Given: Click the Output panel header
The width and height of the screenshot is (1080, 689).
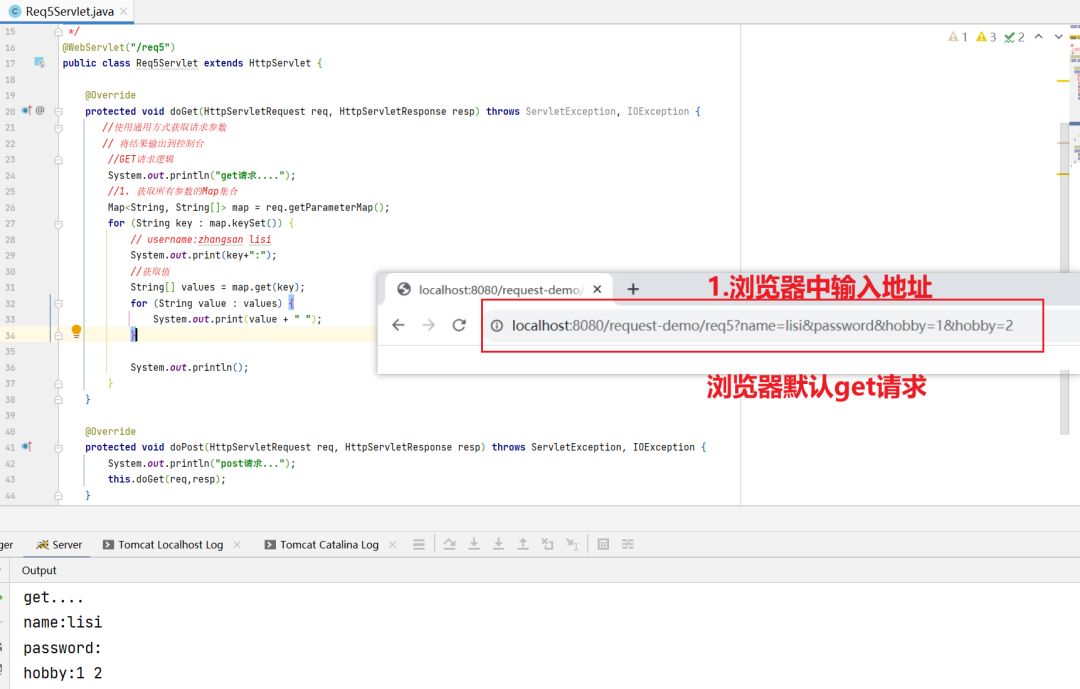Looking at the screenshot, I should pyautogui.click(x=39, y=570).
